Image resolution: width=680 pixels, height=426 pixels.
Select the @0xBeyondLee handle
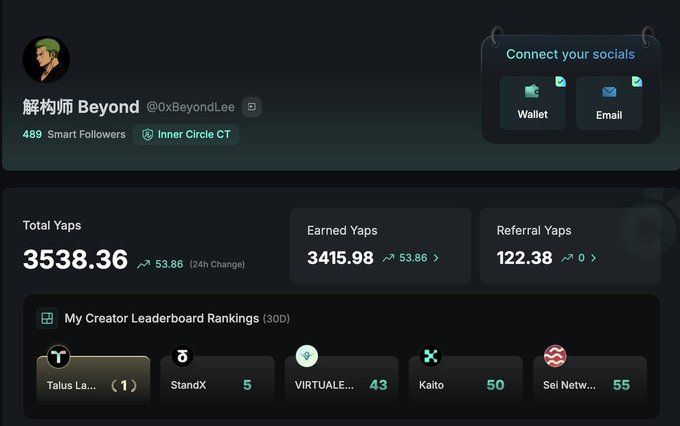(x=190, y=107)
